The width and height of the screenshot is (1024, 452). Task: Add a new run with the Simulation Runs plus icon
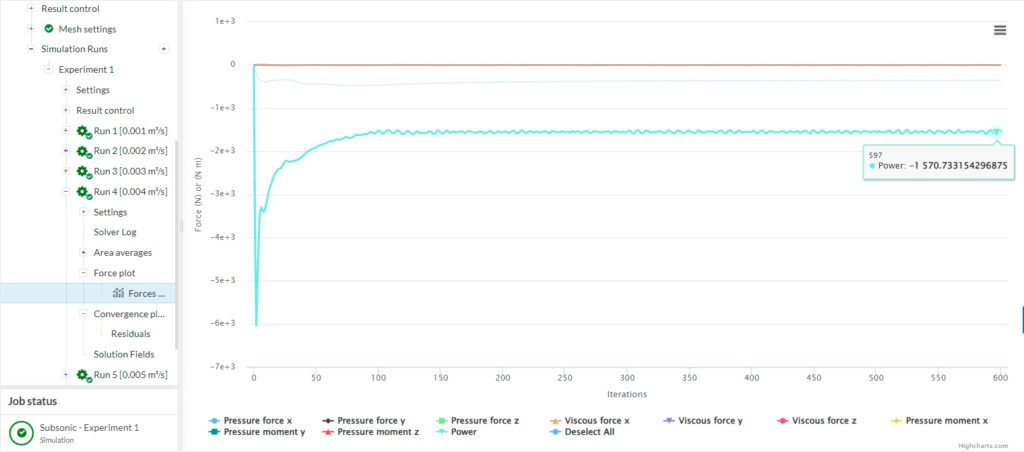click(164, 49)
